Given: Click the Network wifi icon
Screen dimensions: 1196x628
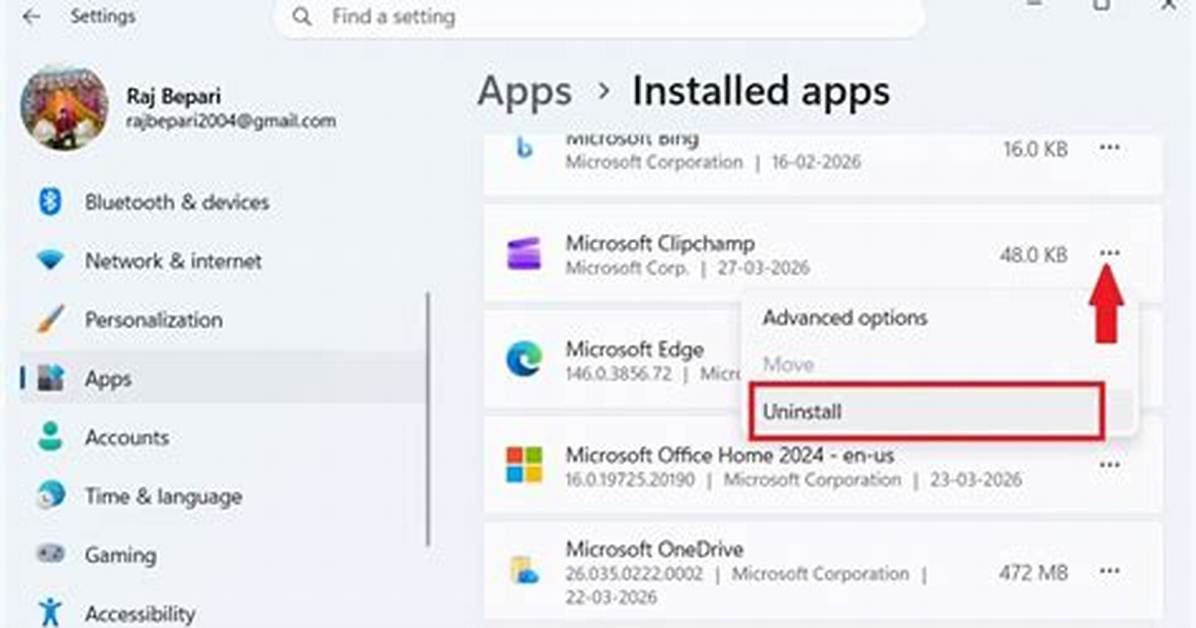Looking at the screenshot, I should point(50,260).
